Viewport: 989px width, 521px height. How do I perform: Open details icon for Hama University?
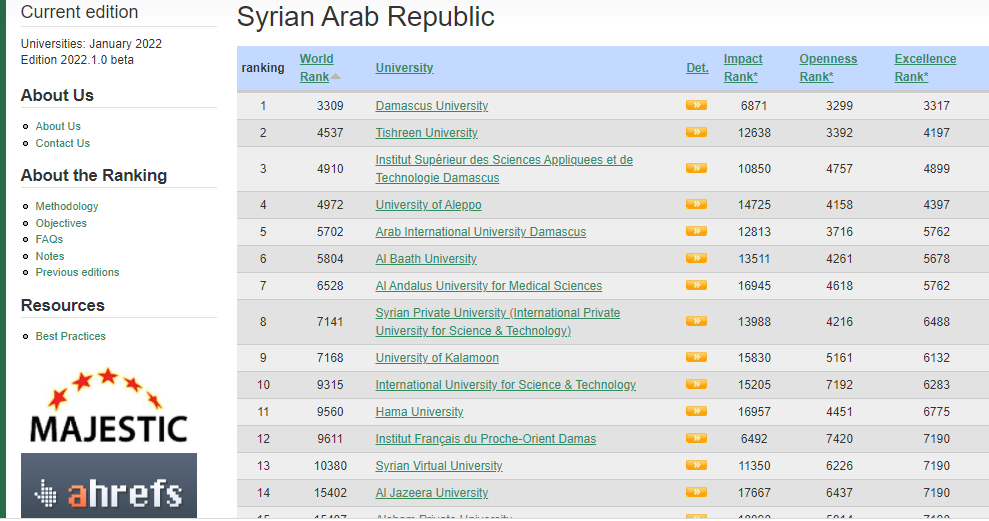(x=696, y=411)
